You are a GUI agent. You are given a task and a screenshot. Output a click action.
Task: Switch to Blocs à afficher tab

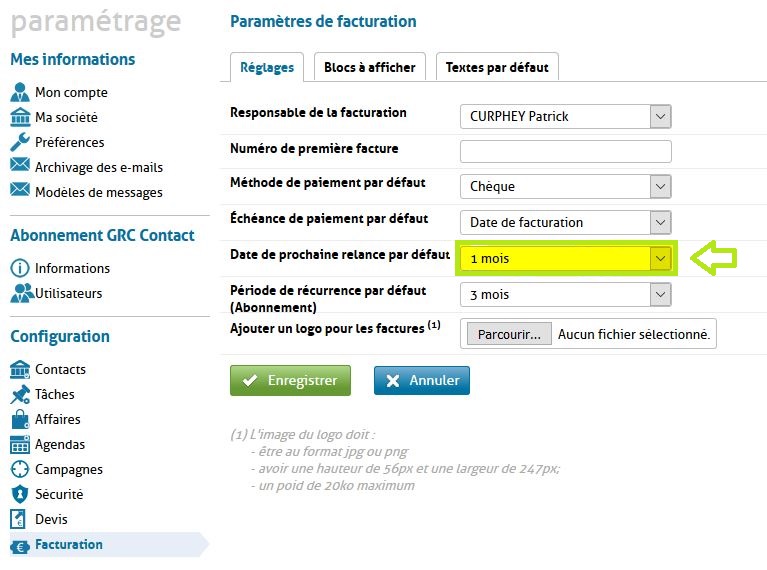tap(369, 68)
